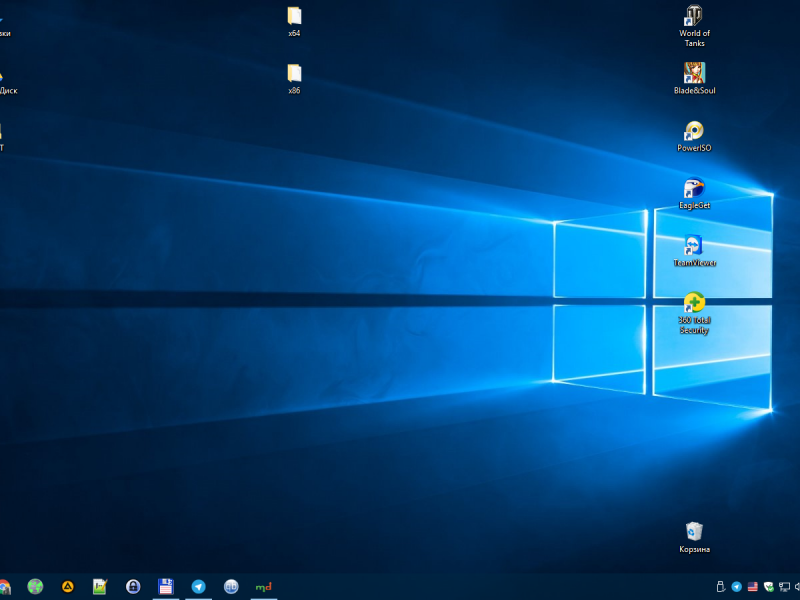Select the EagleGet desktop shortcut
The image size is (800, 600).
694,193
